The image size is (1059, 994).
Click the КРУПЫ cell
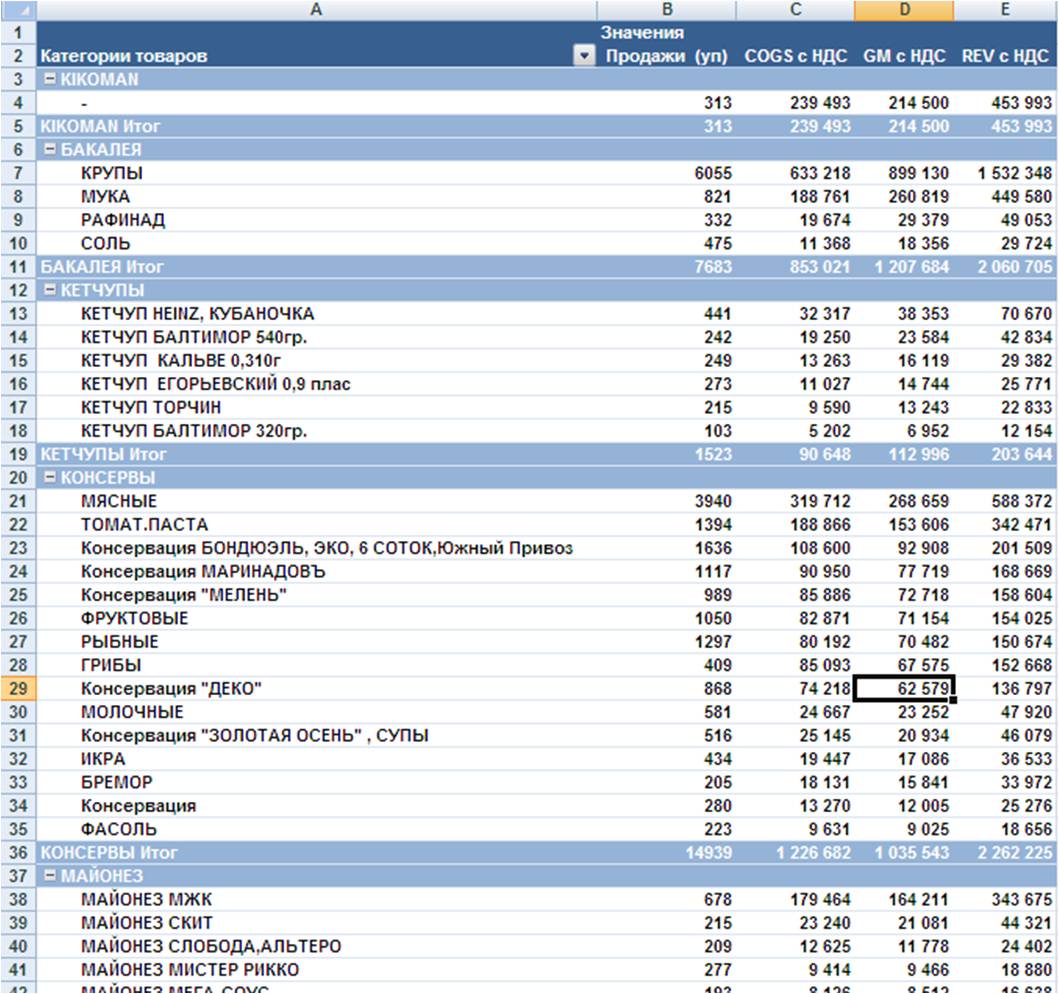pos(112,173)
